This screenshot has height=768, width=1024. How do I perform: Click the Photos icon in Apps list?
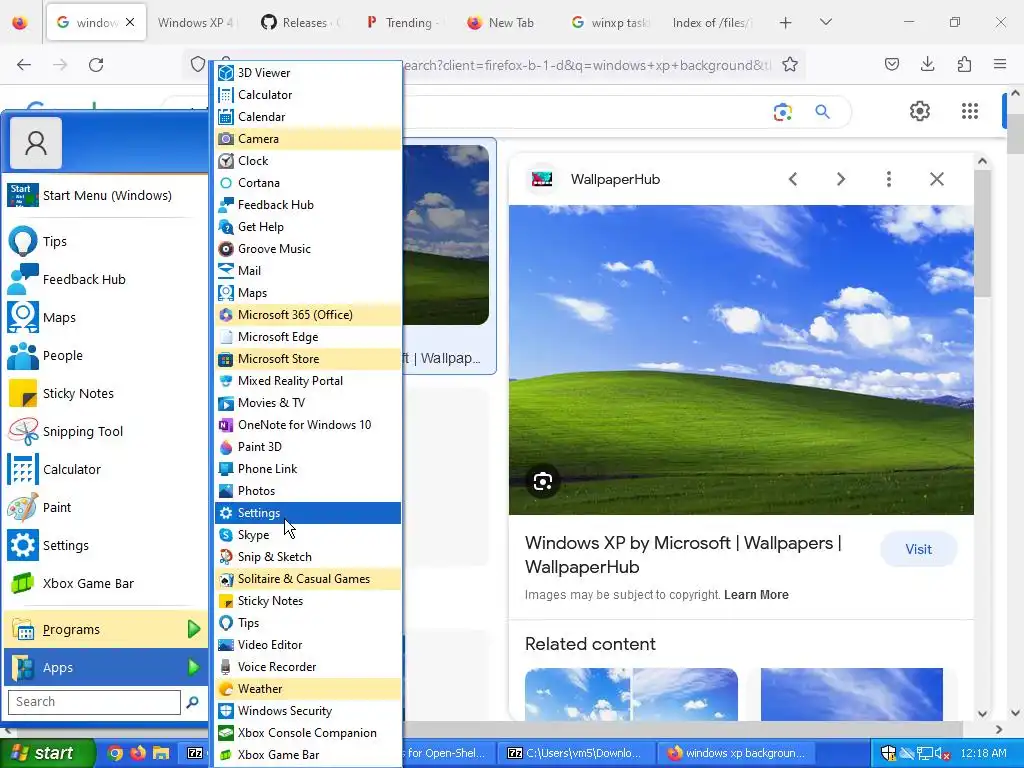226,490
